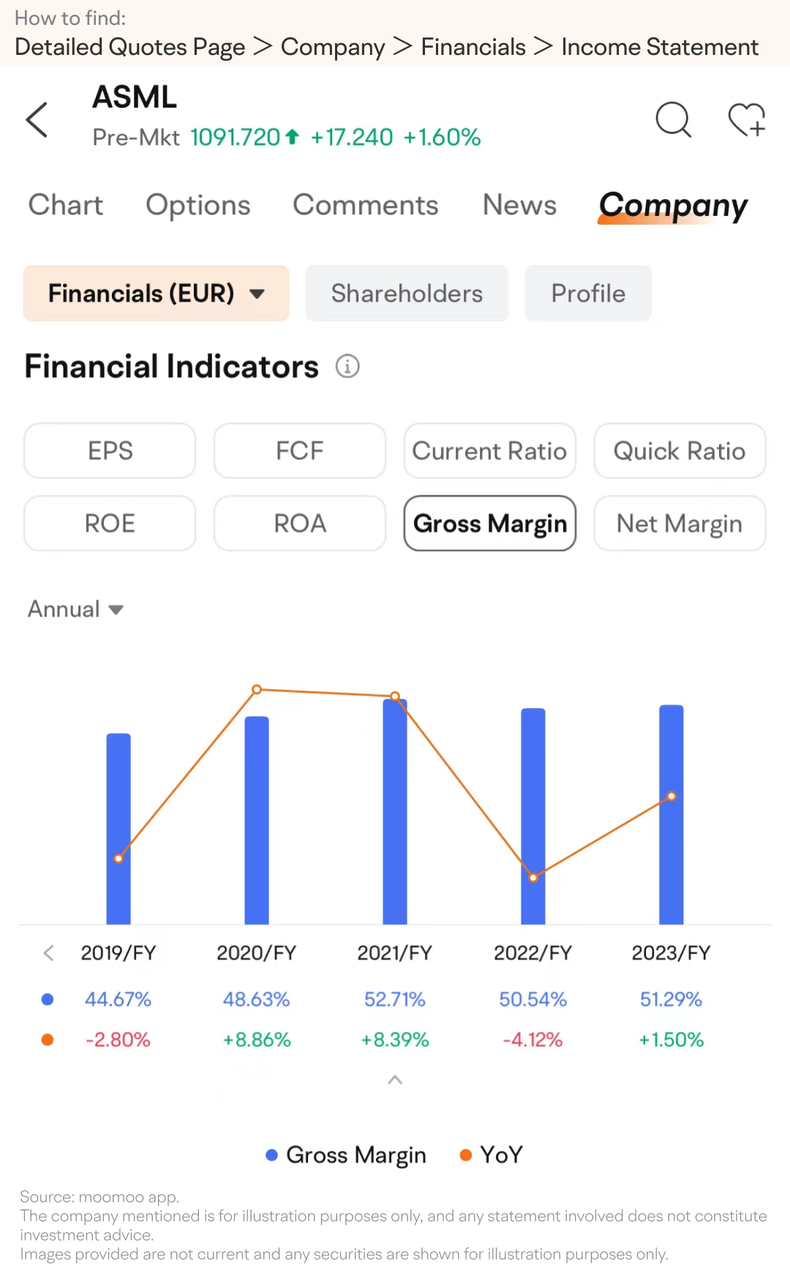
Task: Select the EPS indicator
Action: tap(110, 451)
